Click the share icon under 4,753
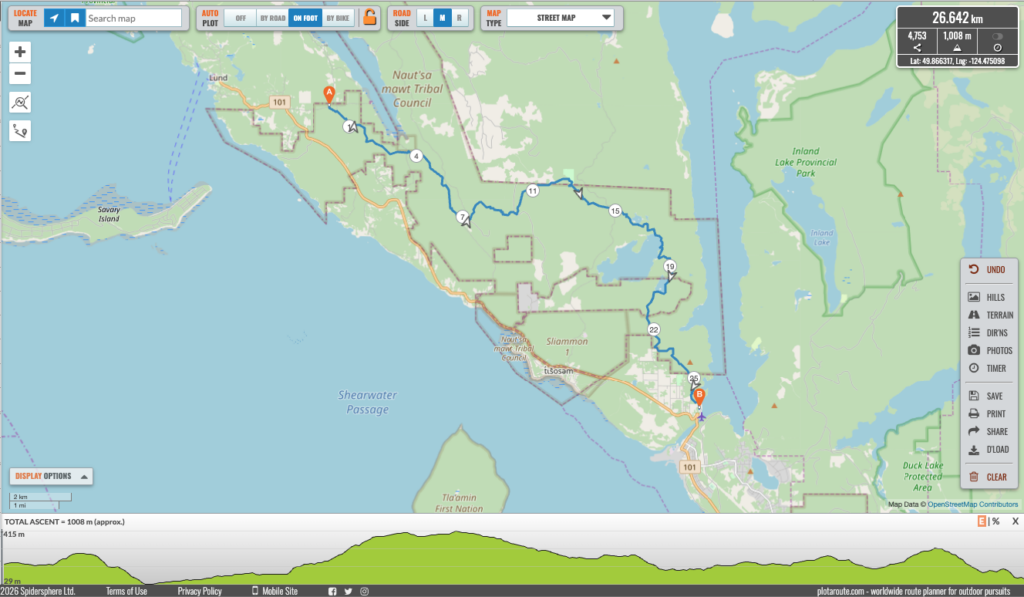1024x597 pixels. (x=917, y=48)
